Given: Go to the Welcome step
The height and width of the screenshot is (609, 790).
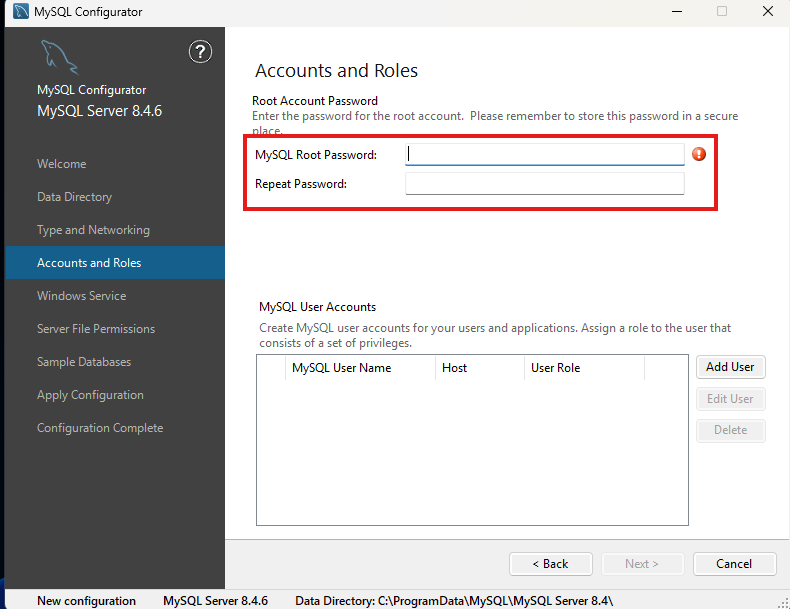Looking at the screenshot, I should click(61, 164).
